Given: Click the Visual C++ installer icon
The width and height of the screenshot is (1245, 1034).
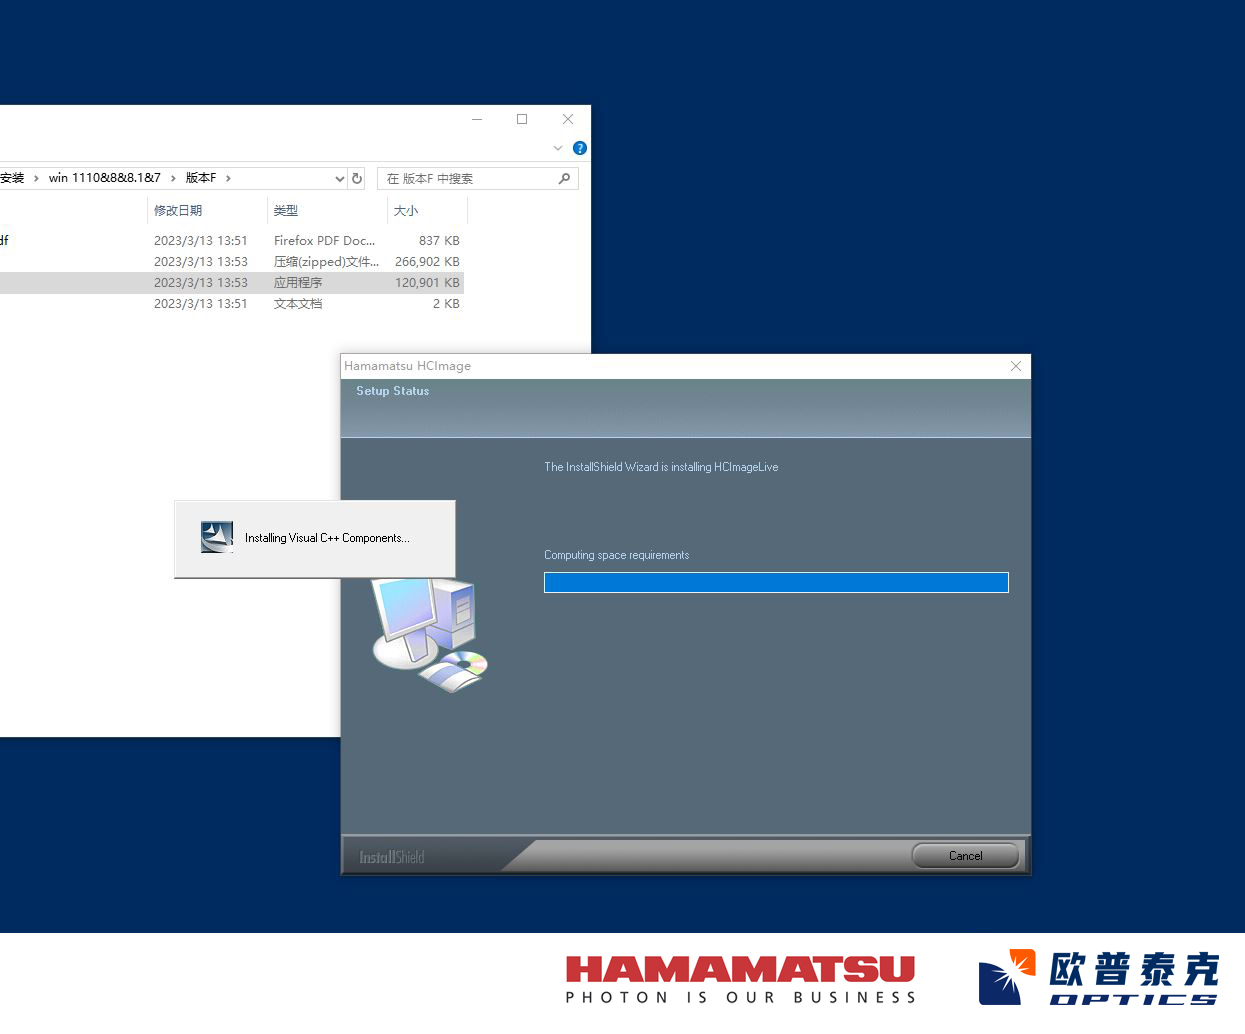Looking at the screenshot, I should click(217, 537).
